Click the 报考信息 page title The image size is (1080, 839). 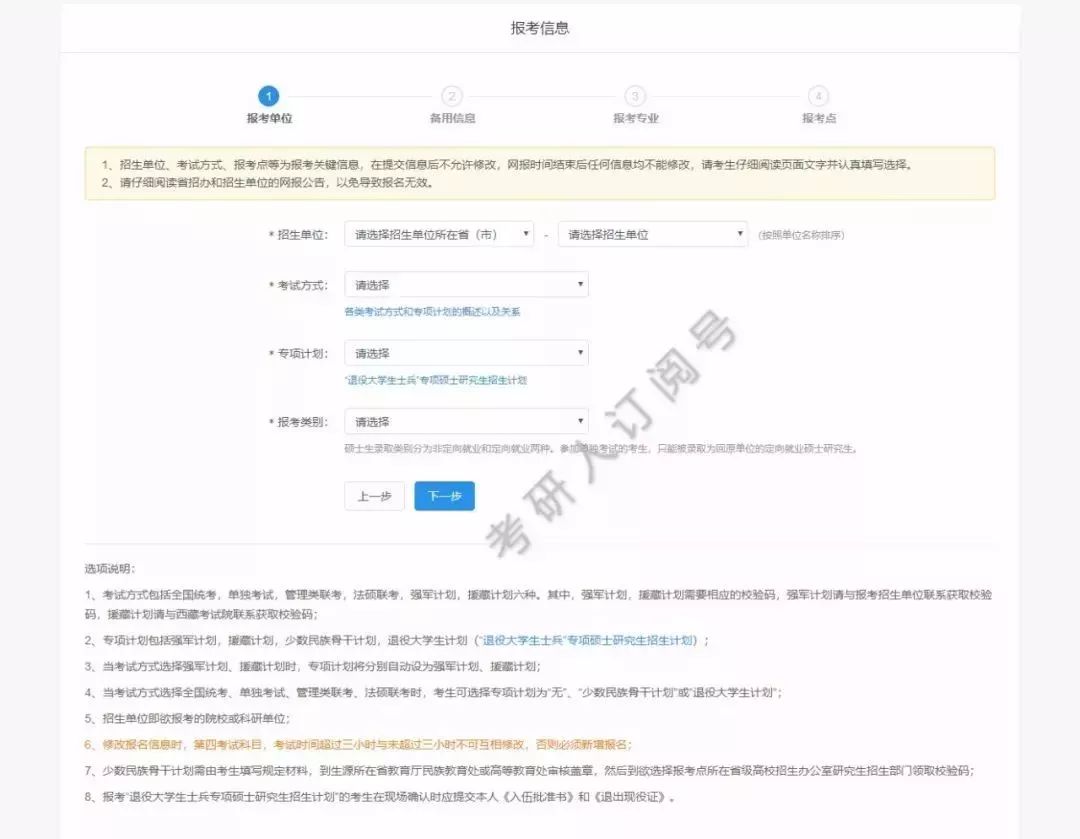(x=540, y=28)
